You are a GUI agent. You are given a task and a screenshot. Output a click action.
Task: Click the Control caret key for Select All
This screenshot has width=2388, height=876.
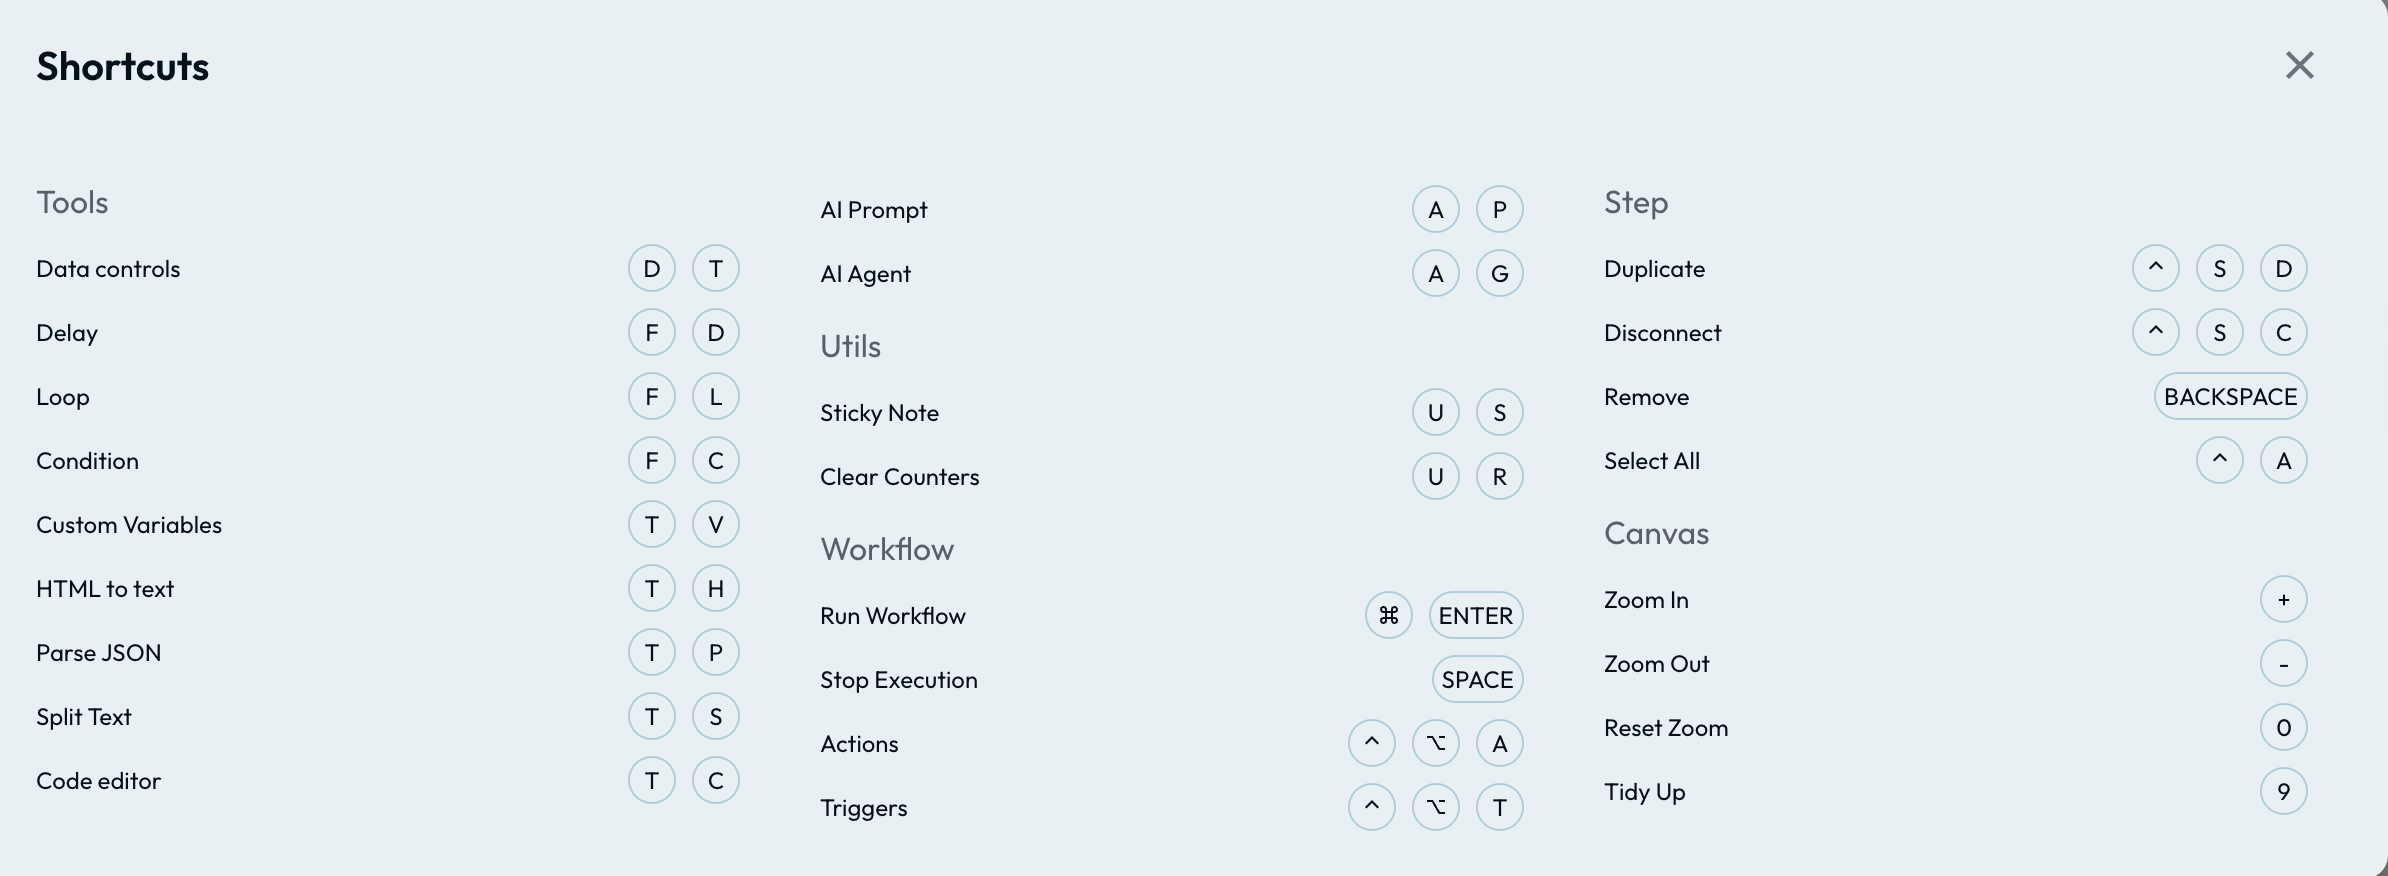2220,461
